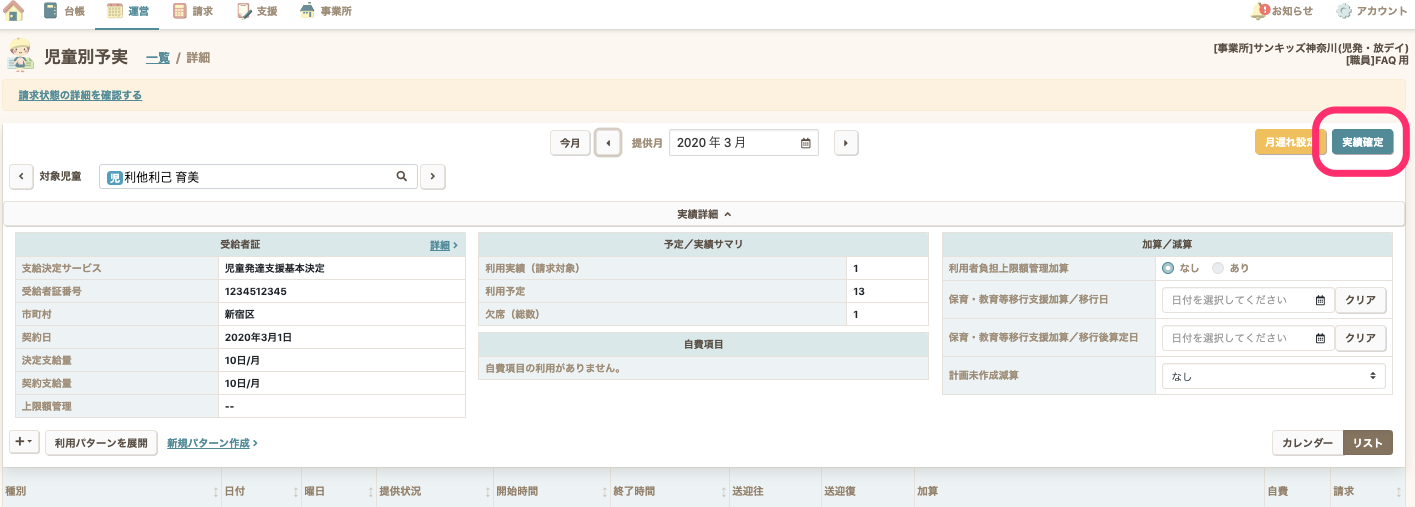Open 請求状態の詳細を確認する link
The width and height of the screenshot is (1415, 507).
(80, 96)
